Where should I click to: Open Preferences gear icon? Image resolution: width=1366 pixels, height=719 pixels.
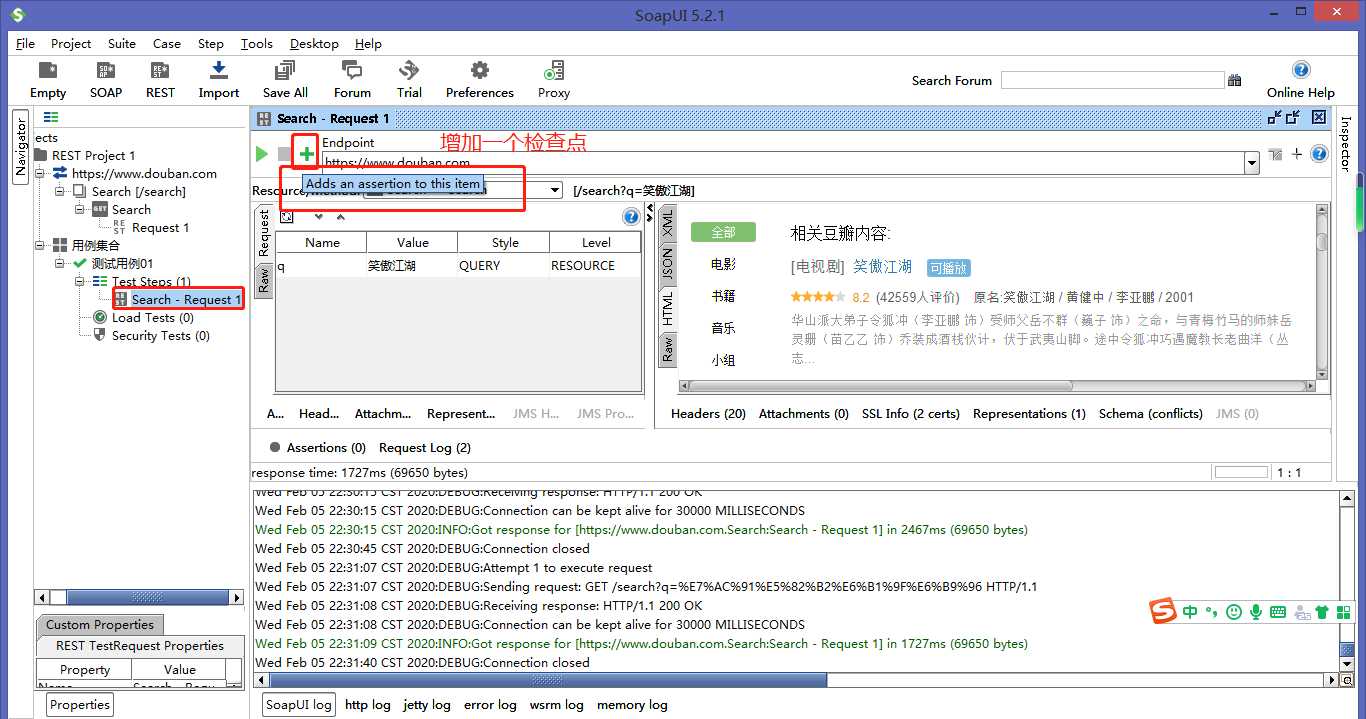pos(479,70)
